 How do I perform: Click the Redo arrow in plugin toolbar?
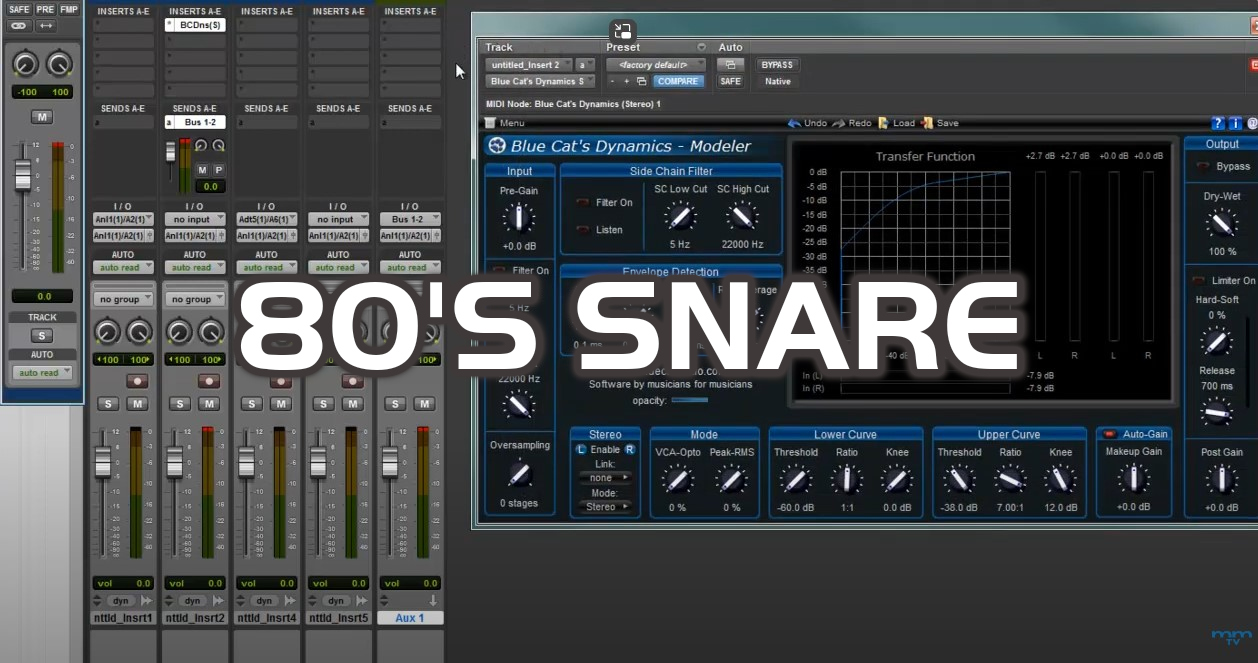pos(838,123)
